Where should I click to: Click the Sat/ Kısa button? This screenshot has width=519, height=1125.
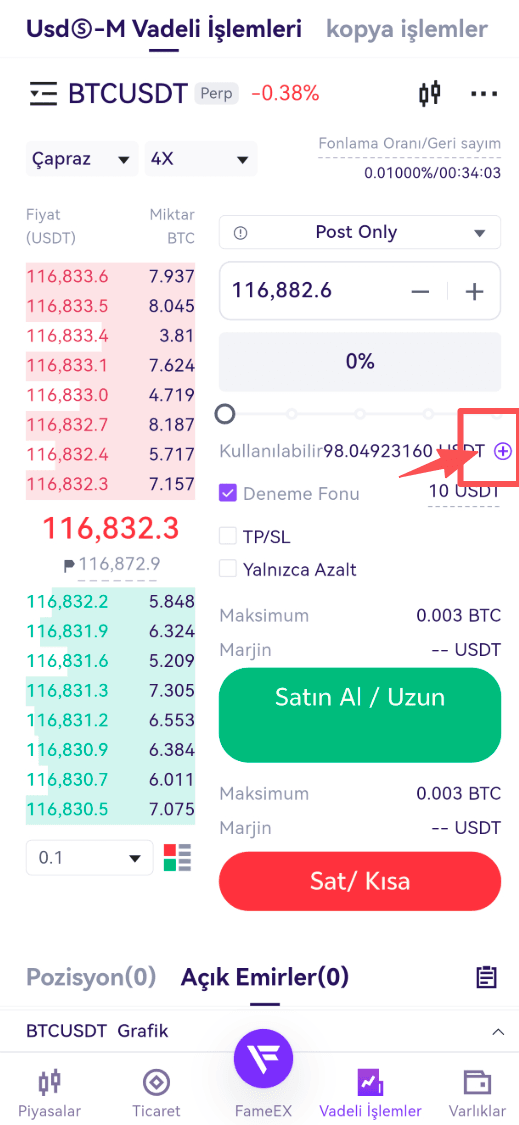360,881
